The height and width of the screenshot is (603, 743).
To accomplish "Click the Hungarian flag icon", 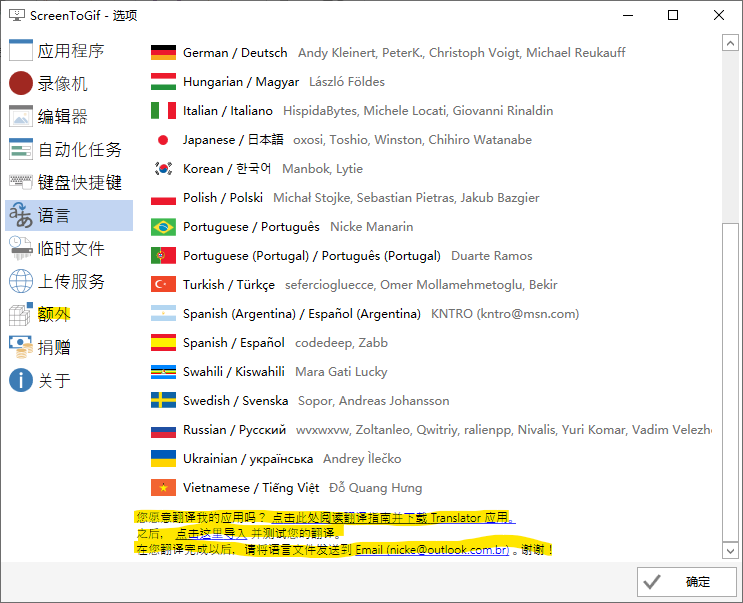I will pos(163,81).
